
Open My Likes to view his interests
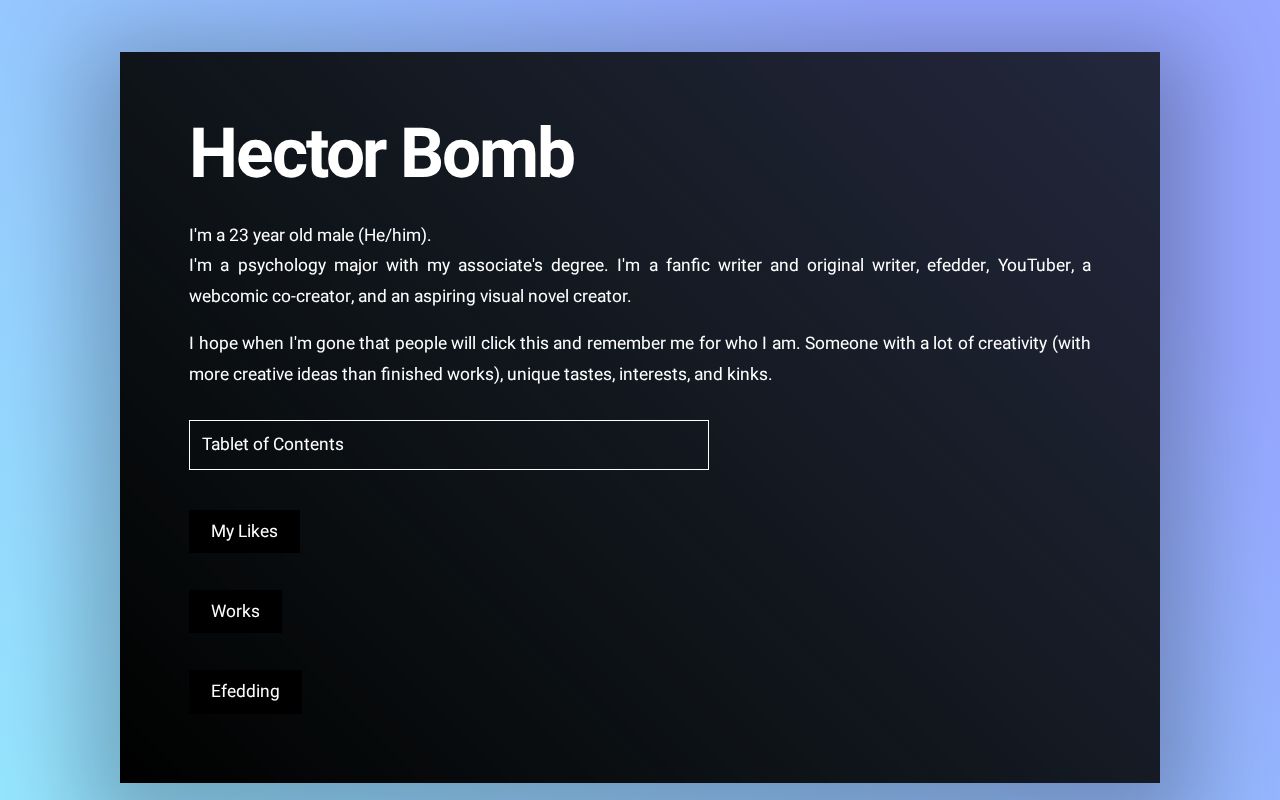[x=244, y=531]
